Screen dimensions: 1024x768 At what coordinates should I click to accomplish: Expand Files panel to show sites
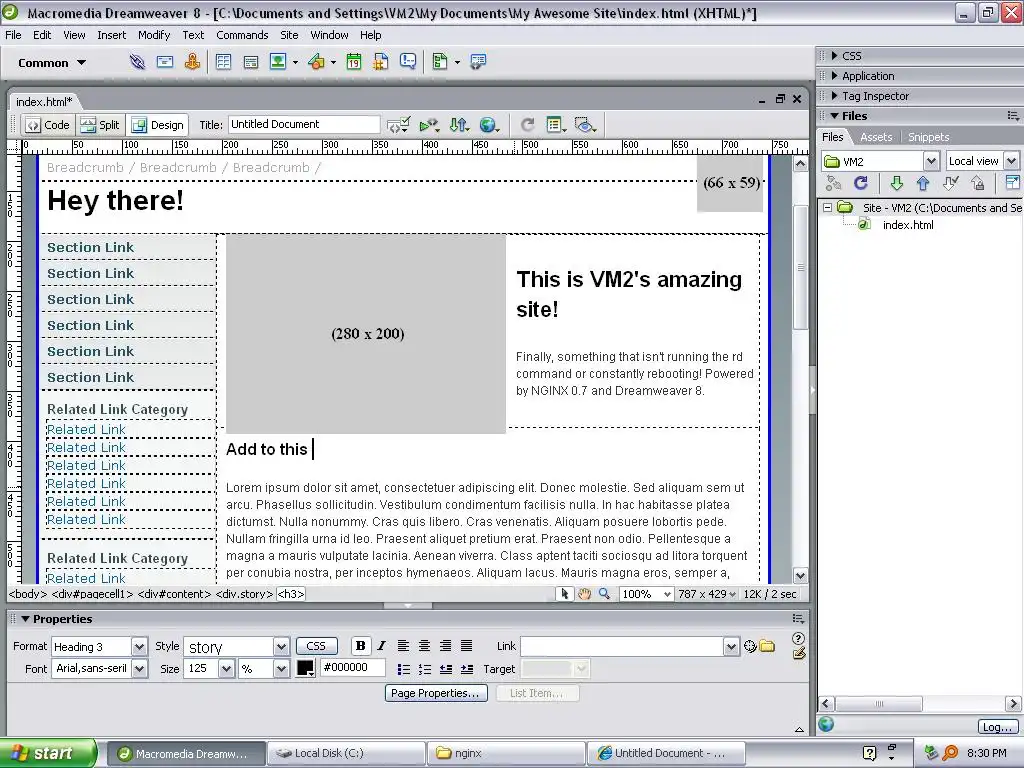coord(1012,183)
